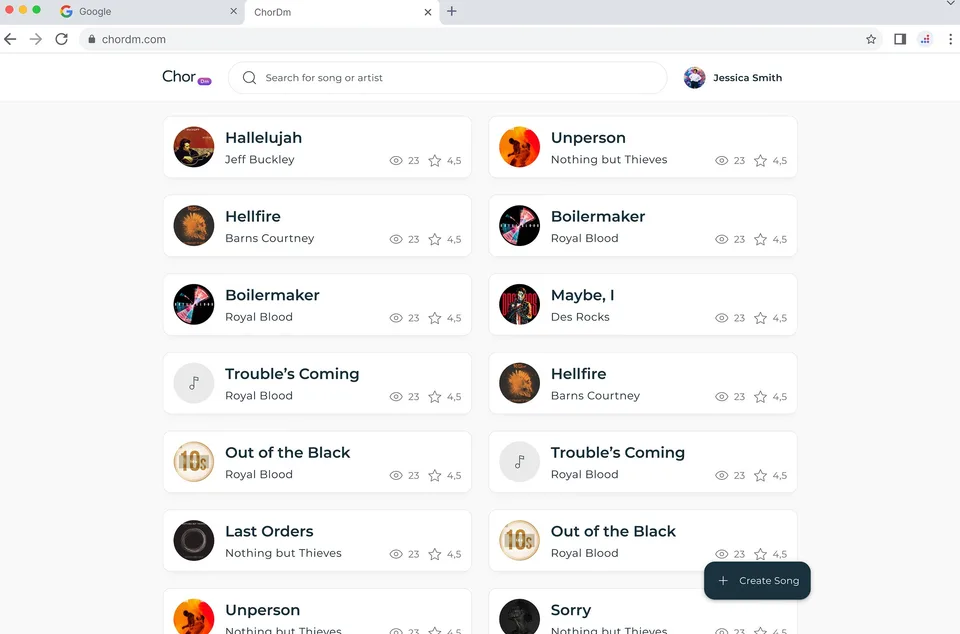The image size is (960, 634).
Task: Bookmark this page with the star icon
Action: pyautogui.click(x=871, y=39)
